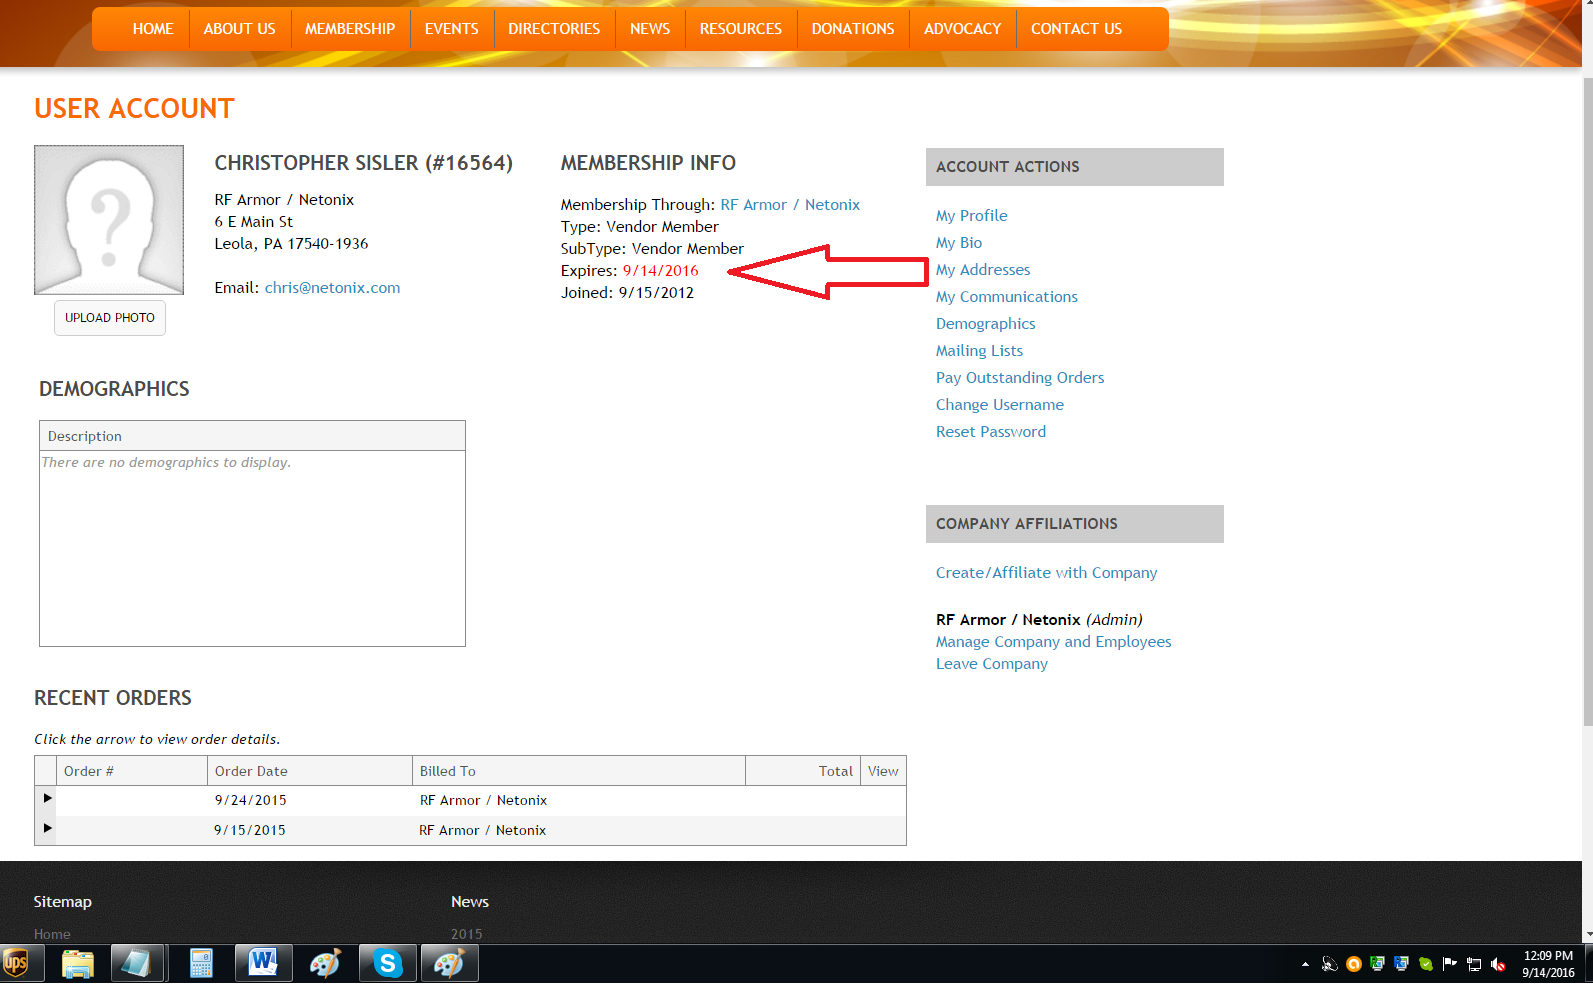The height and width of the screenshot is (985, 1593).
Task: Click the profile photo placeholder
Action: click(x=109, y=220)
